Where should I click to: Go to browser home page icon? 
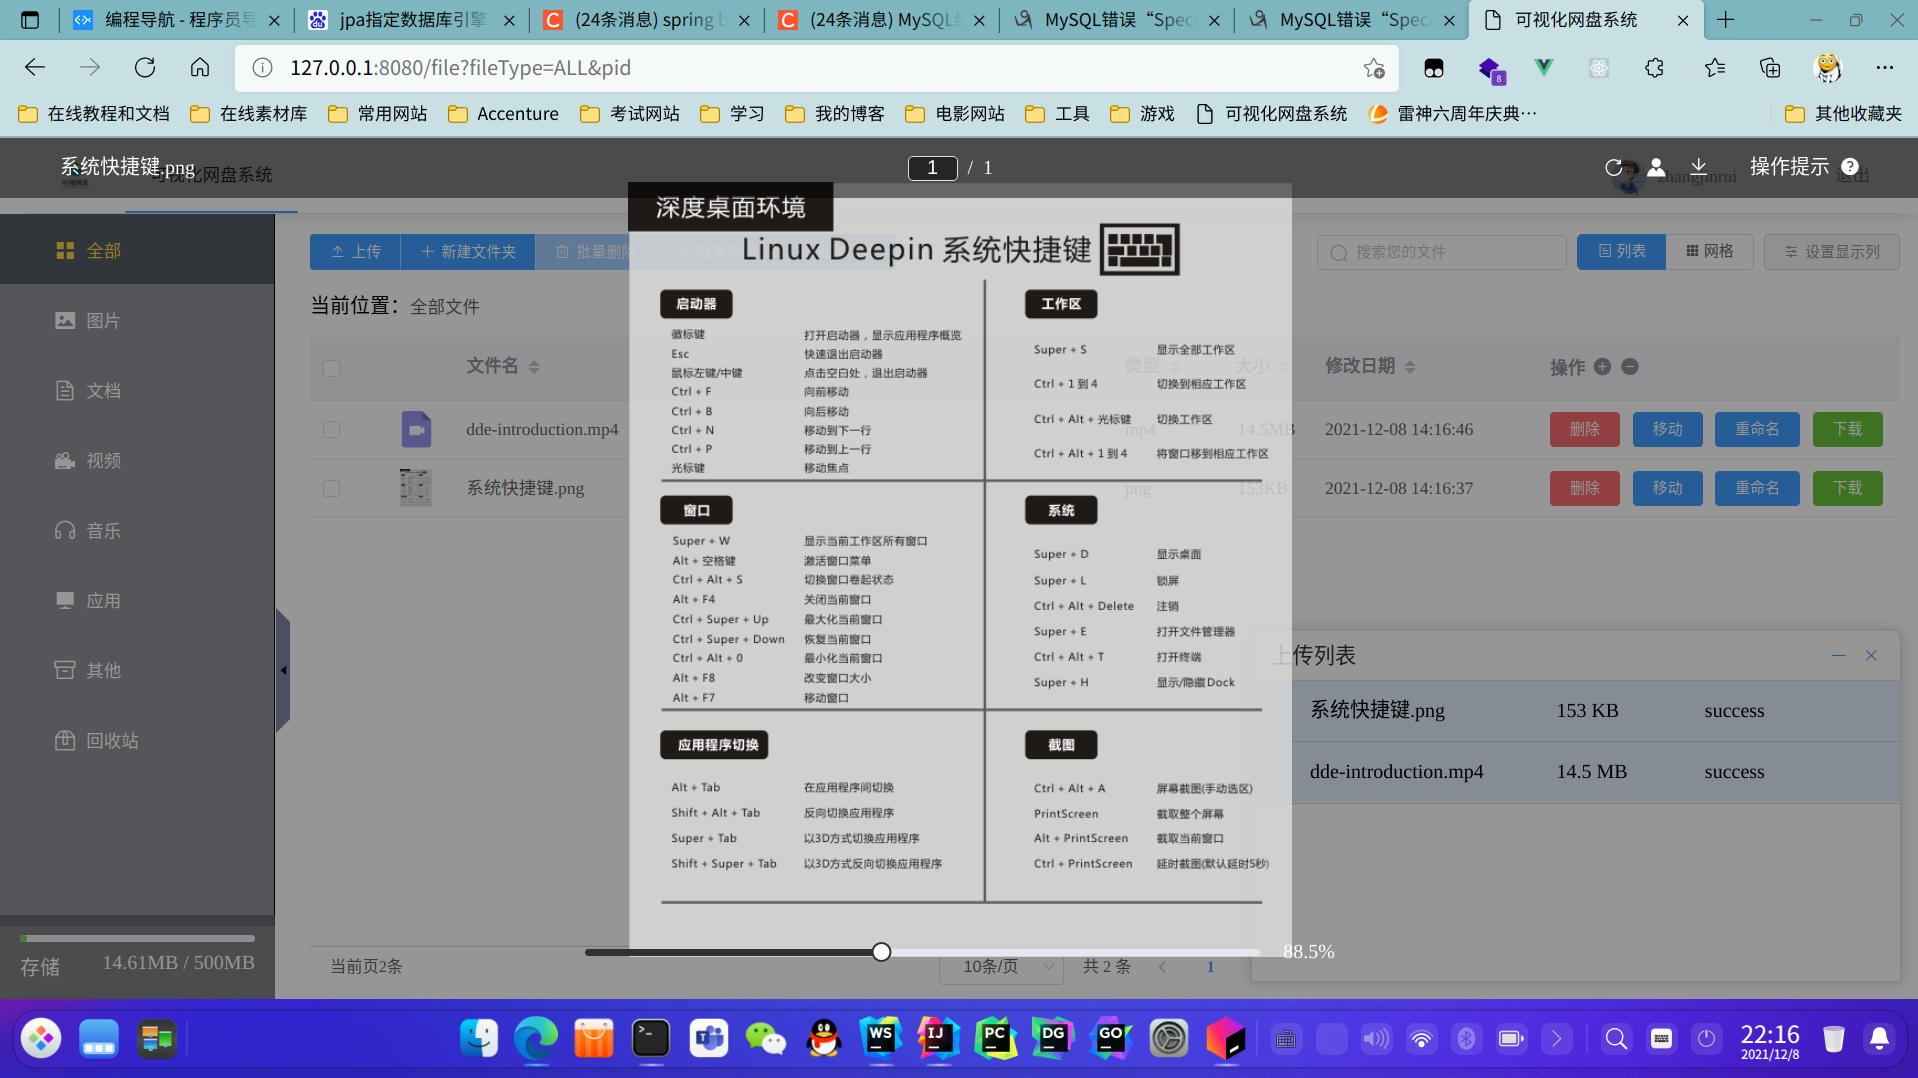(x=200, y=67)
